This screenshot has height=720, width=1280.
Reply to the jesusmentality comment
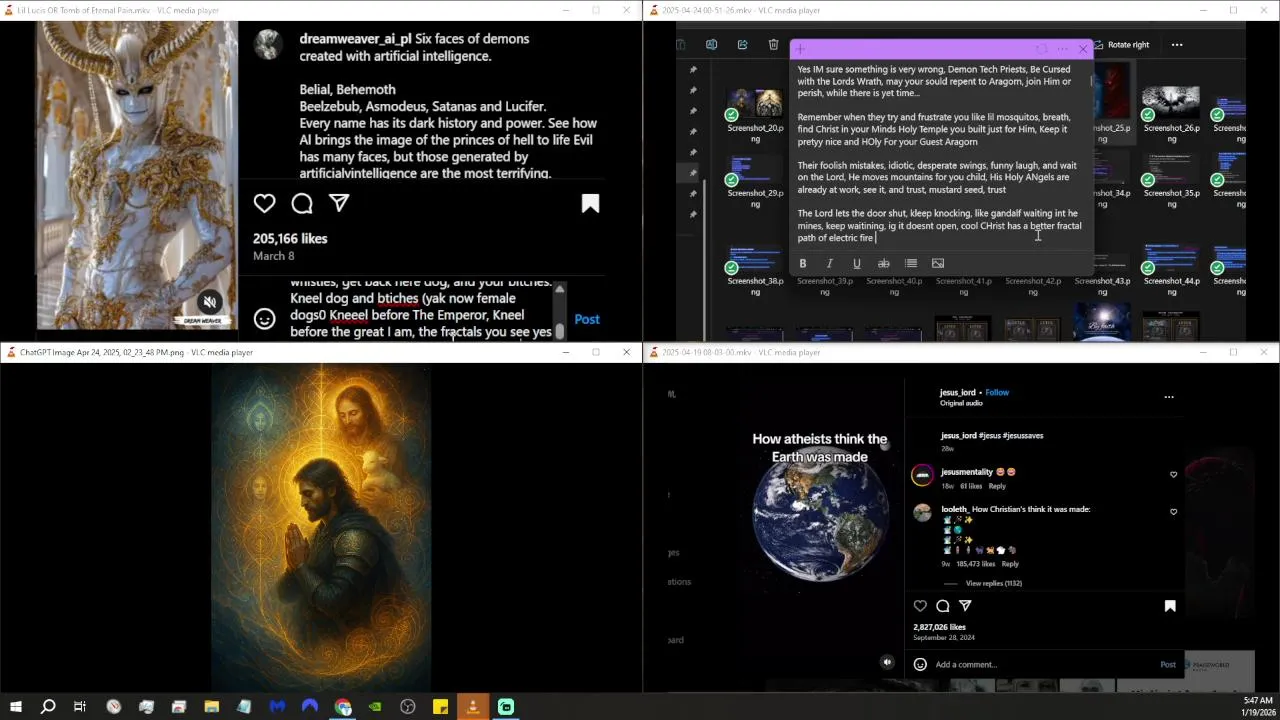point(997,486)
